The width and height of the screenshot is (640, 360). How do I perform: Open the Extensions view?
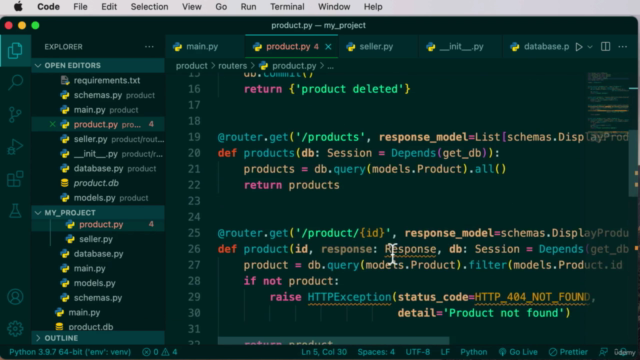(x=15, y=179)
